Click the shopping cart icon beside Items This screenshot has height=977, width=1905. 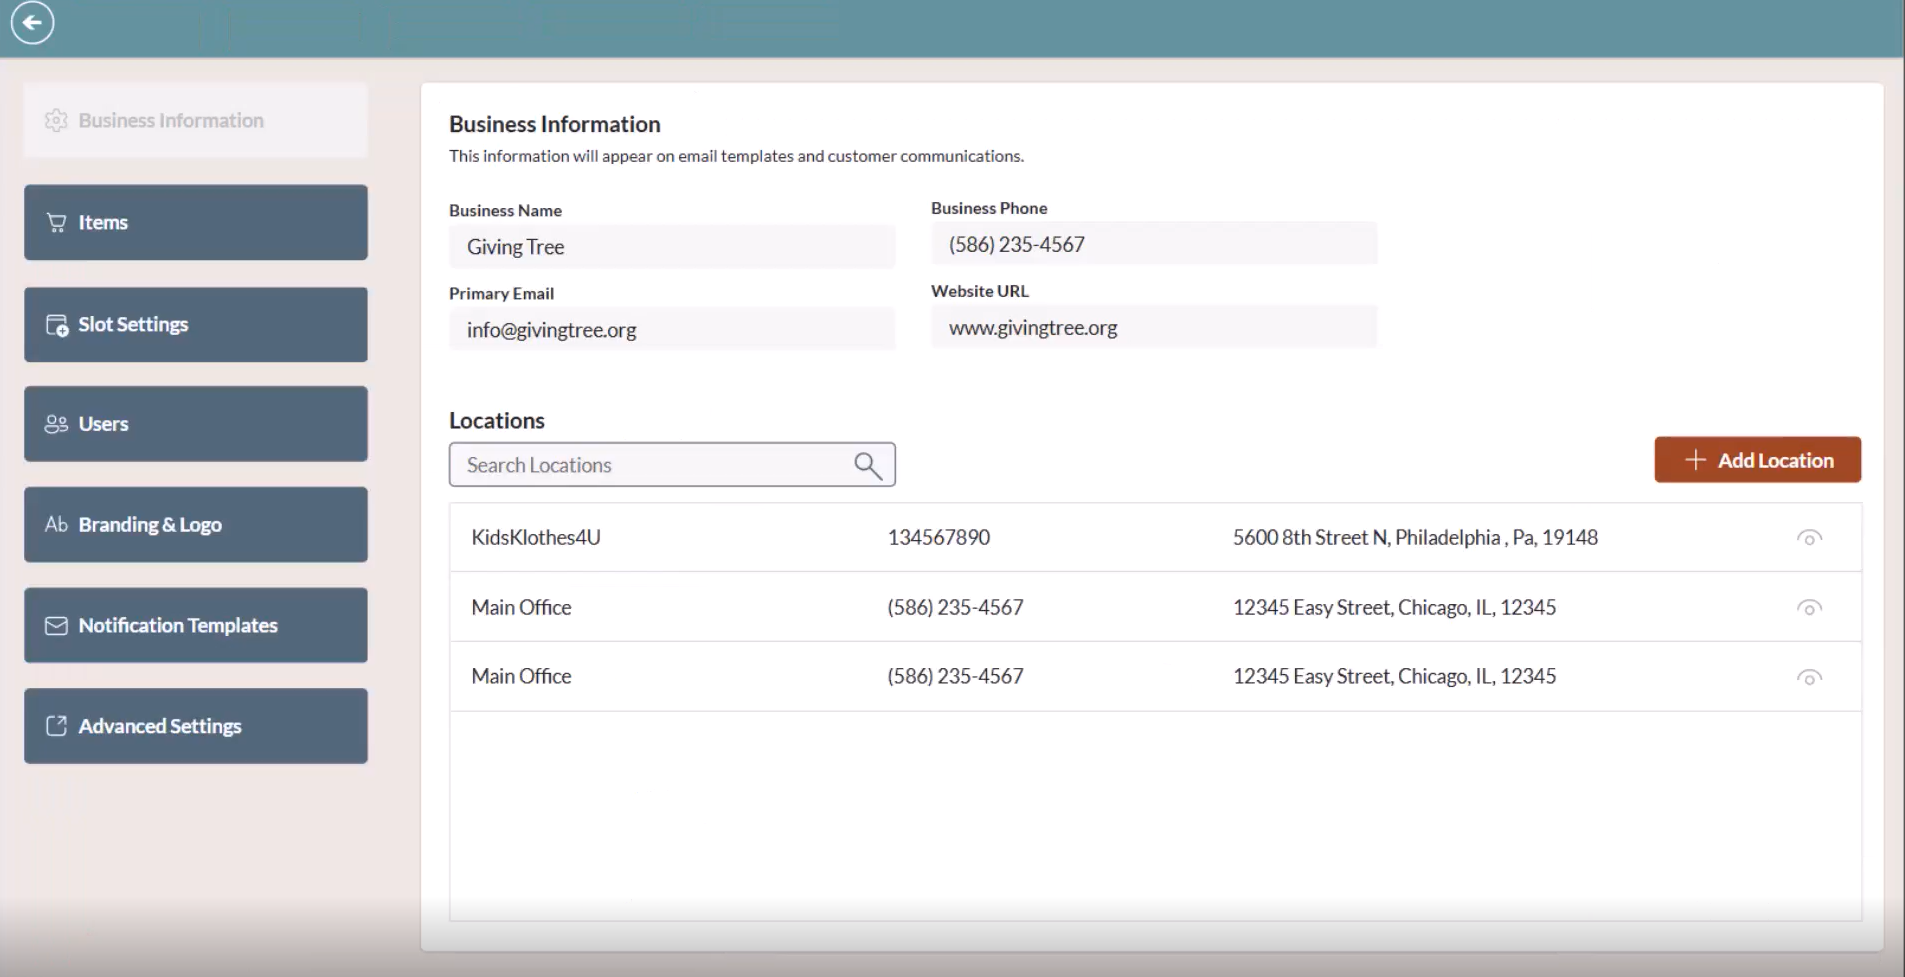tap(57, 223)
